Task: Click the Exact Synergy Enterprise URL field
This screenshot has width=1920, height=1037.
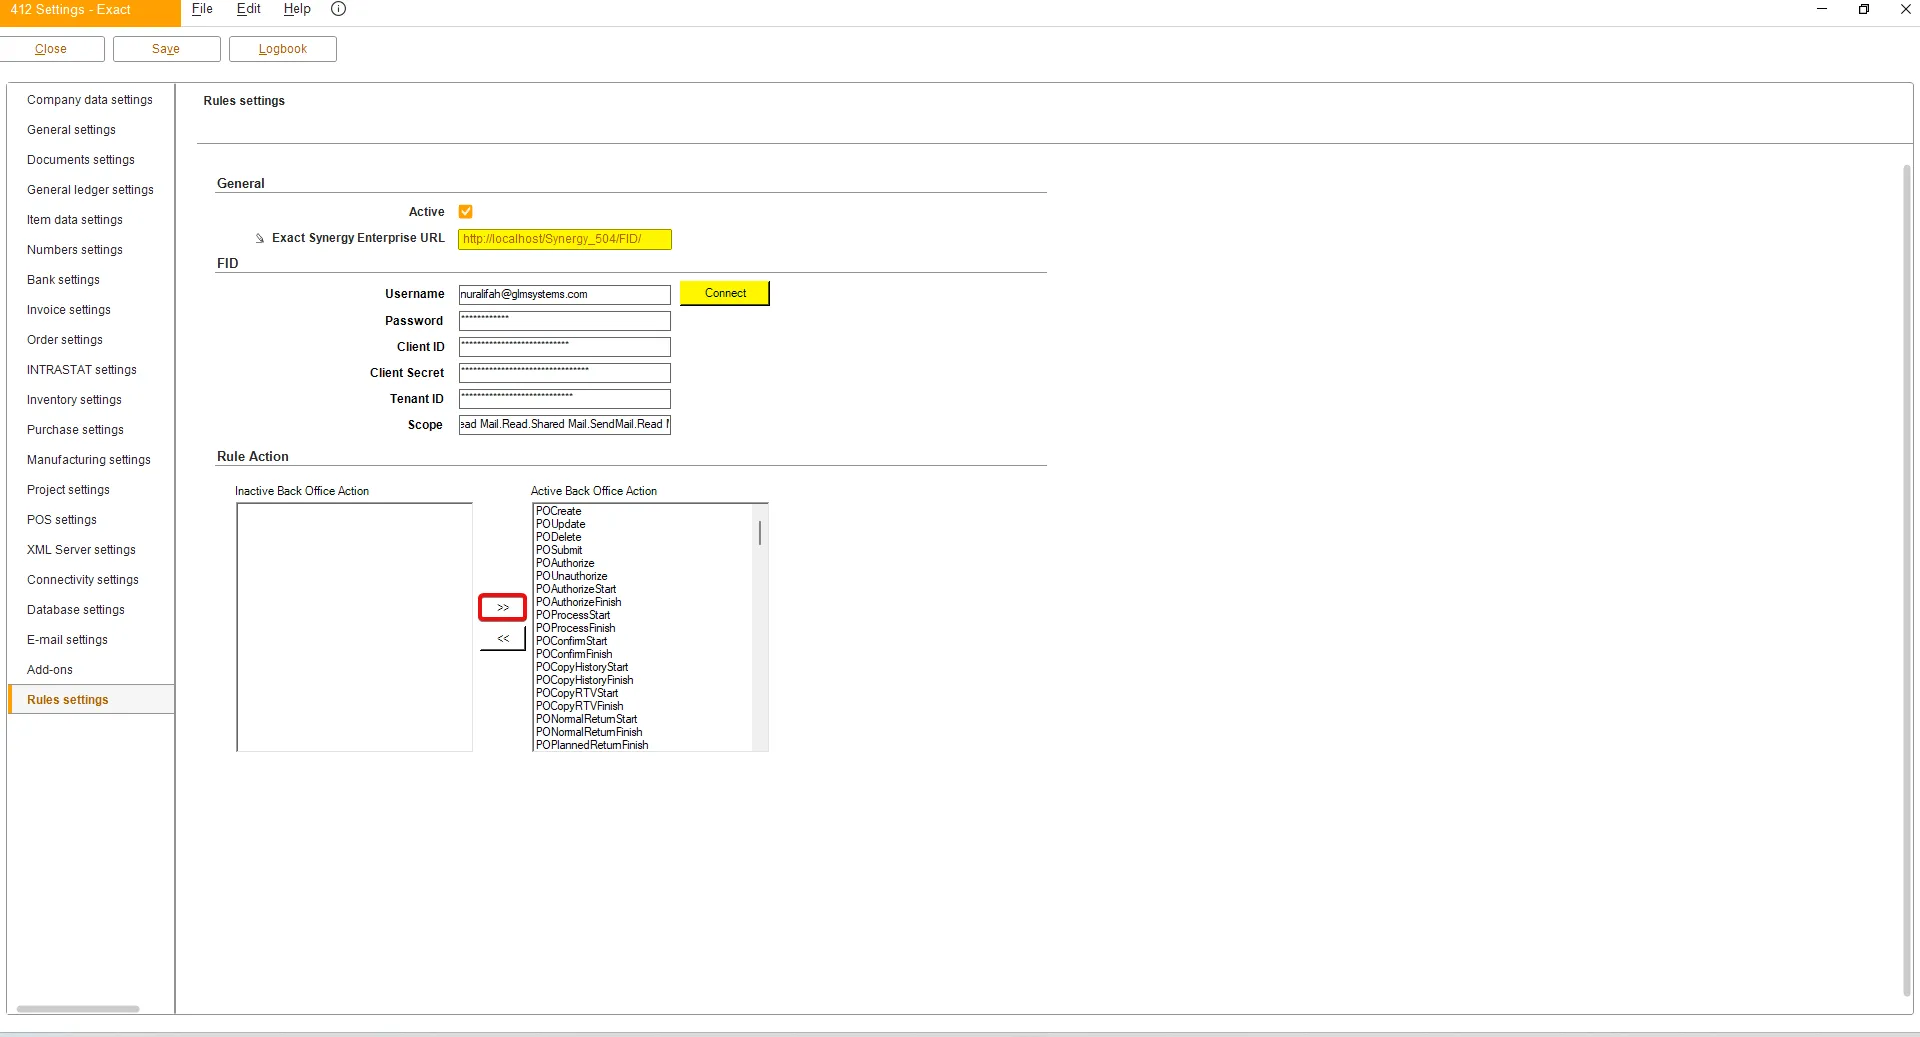Action: pyautogui.click(x=564, y=239)
